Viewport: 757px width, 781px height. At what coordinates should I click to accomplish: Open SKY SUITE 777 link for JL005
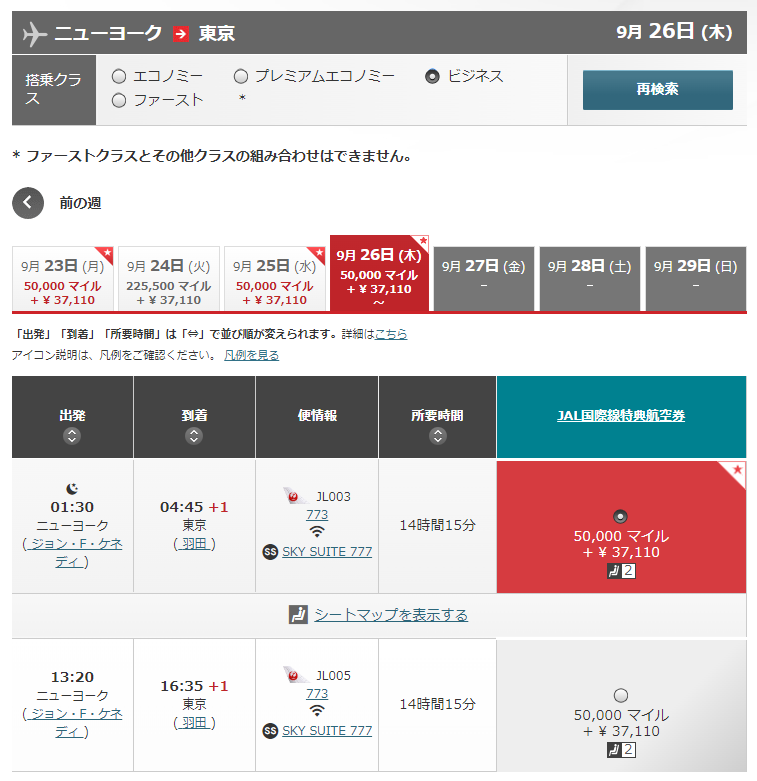[x=327, y=731]
